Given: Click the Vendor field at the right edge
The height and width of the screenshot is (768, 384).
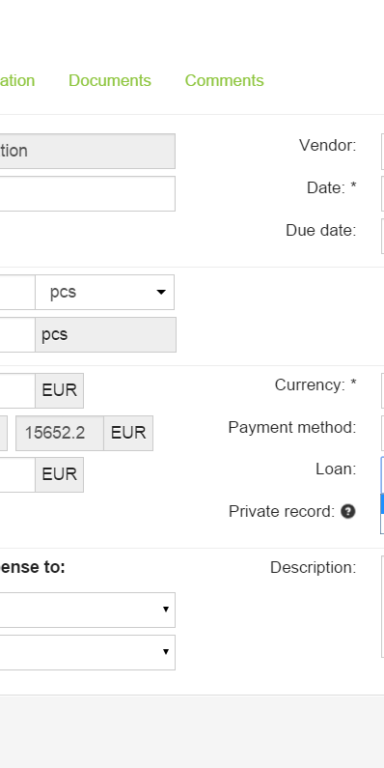Looking at the screenshot, I should click(x=383, y=151).
